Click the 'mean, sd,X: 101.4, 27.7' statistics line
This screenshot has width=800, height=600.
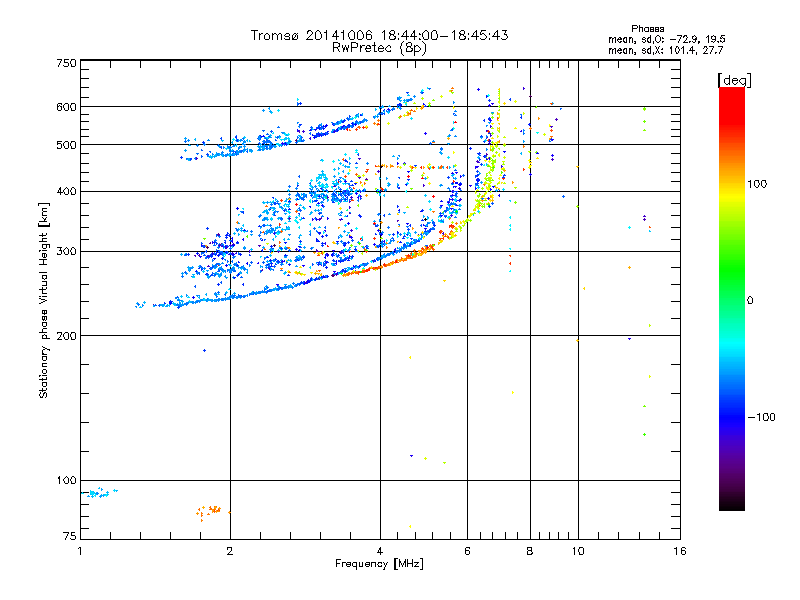tap(665, 50)
